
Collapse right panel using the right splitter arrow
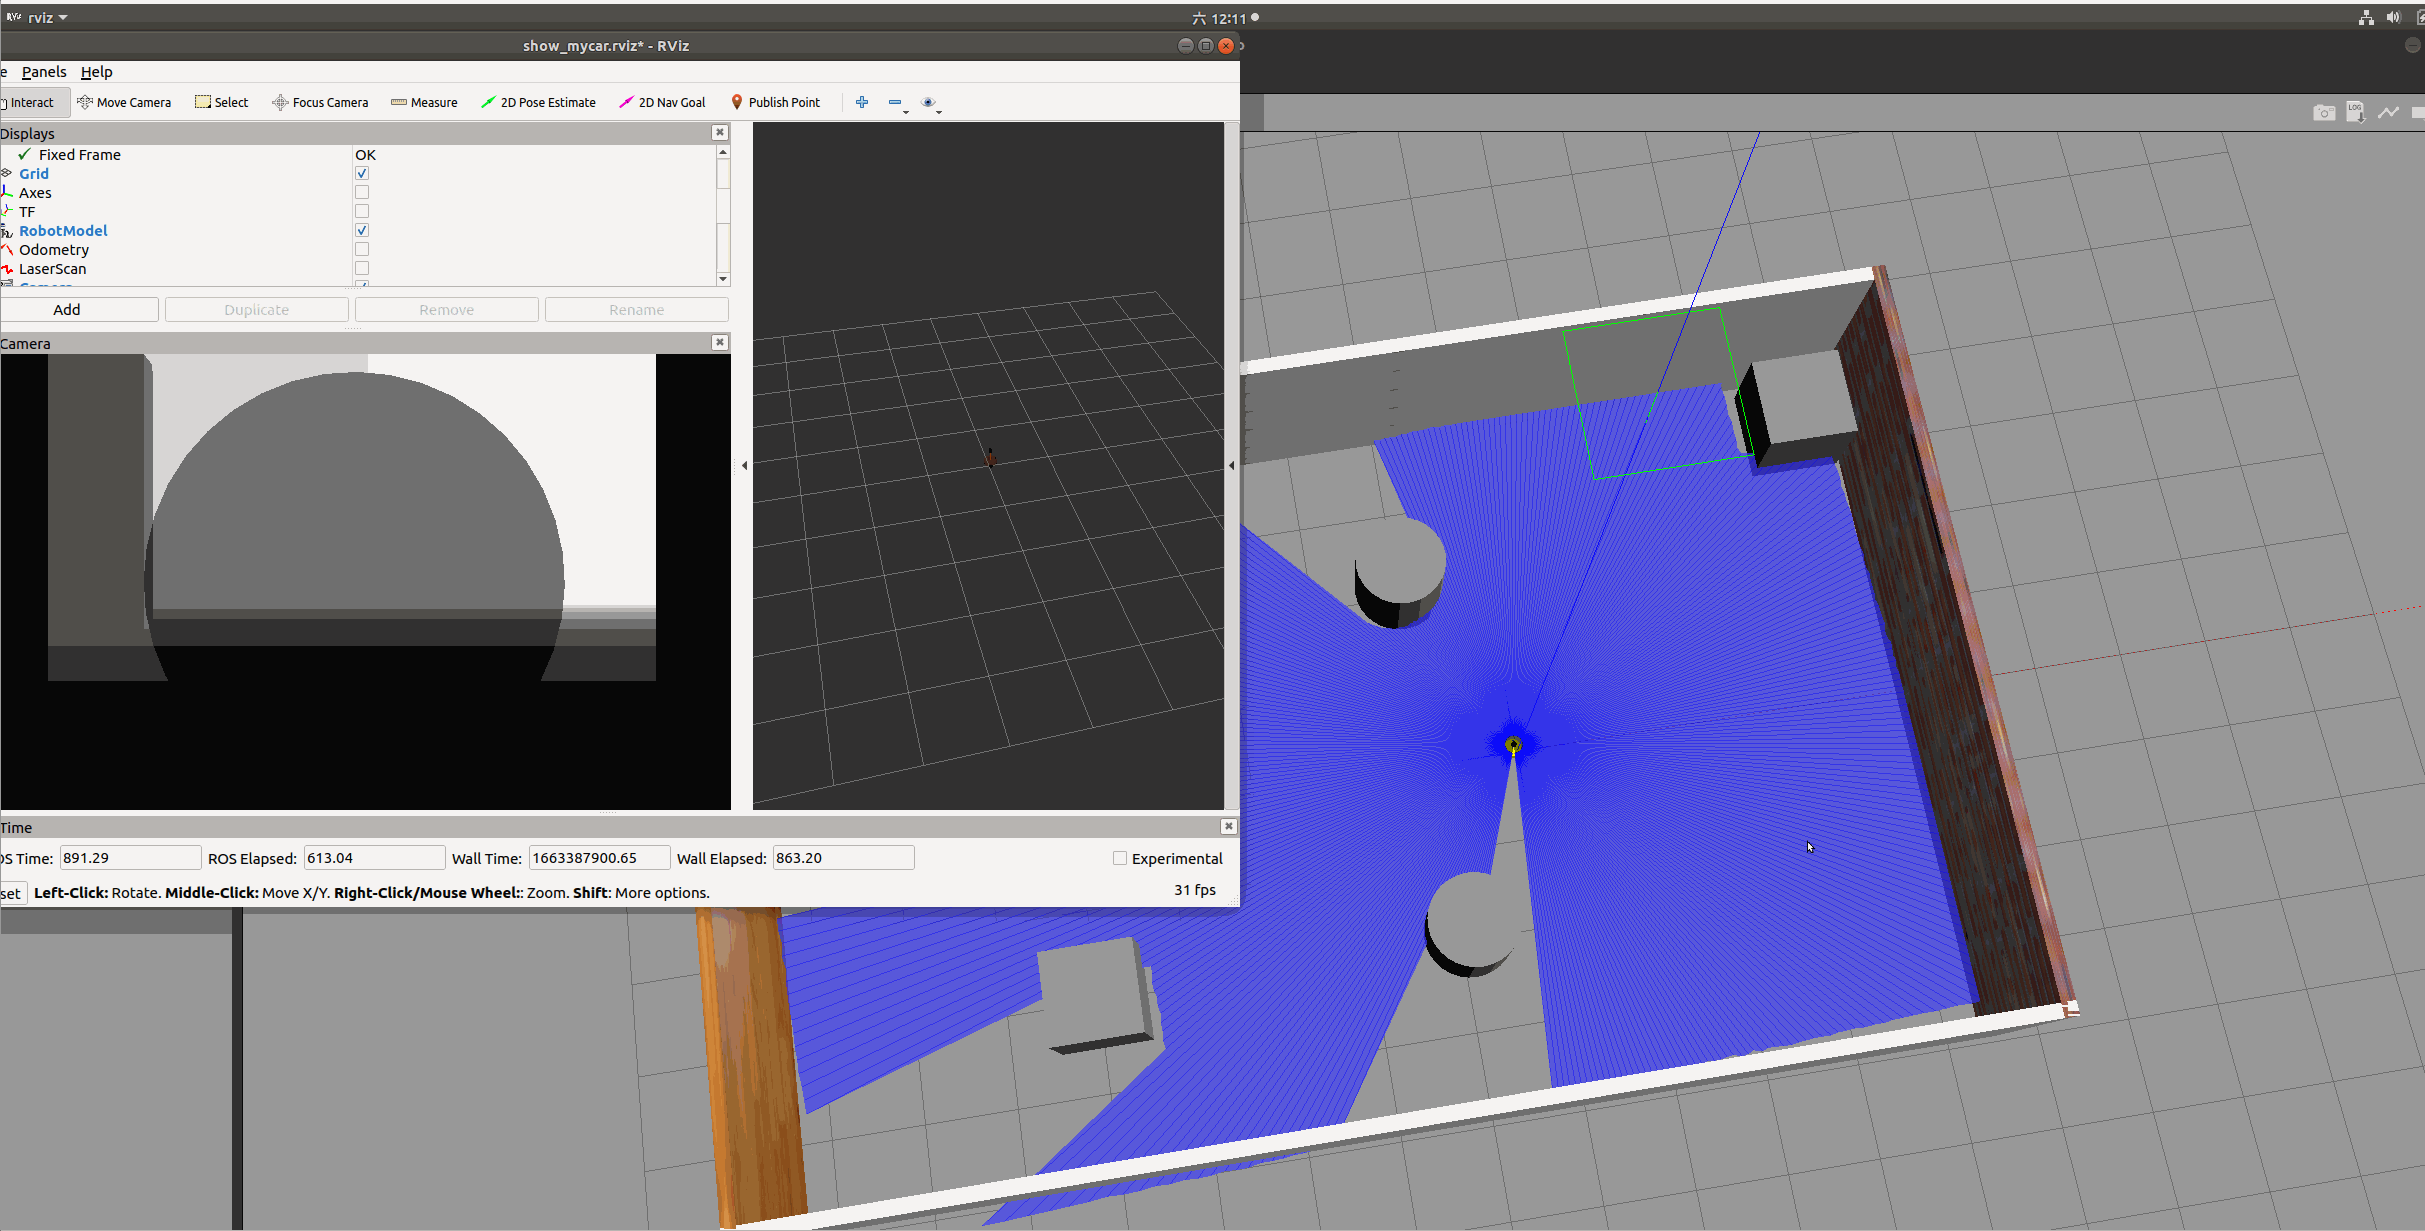[1231, 465]
